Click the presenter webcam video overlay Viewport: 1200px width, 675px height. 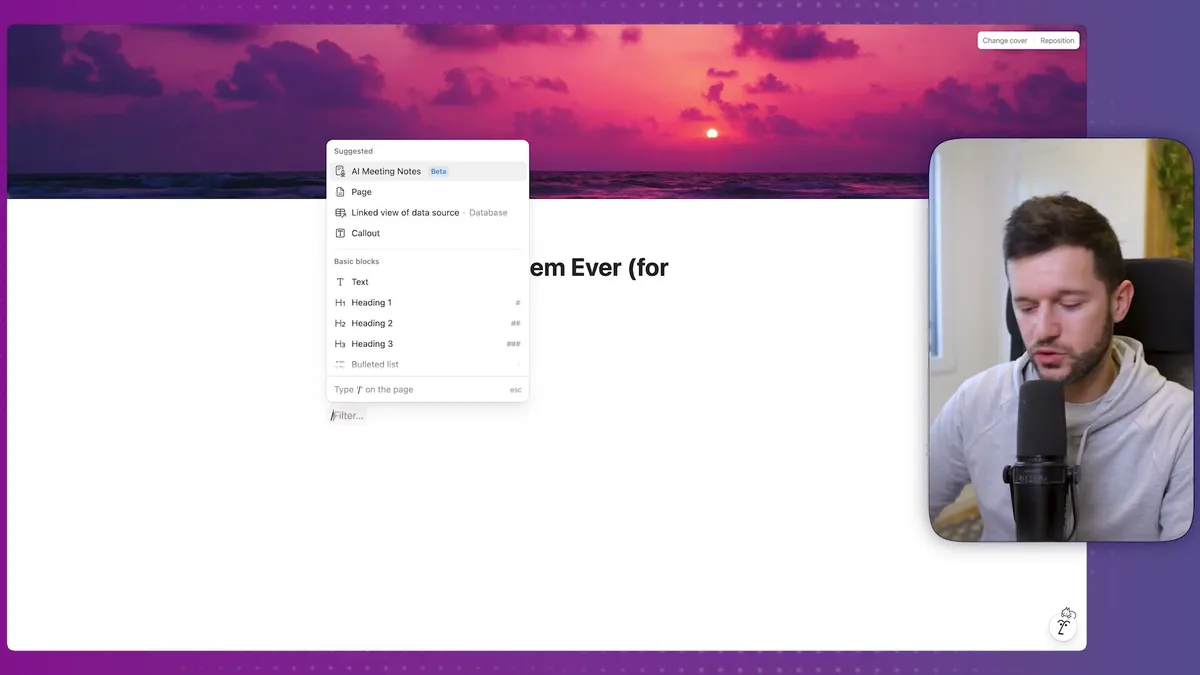pos(1060,340)
